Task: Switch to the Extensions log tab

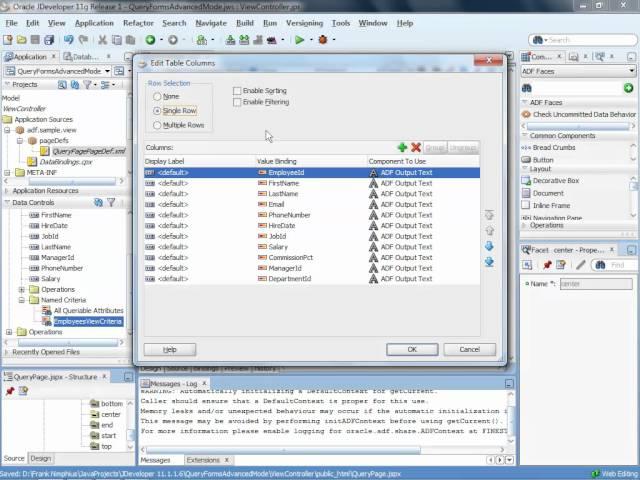Action: point(203,460)
